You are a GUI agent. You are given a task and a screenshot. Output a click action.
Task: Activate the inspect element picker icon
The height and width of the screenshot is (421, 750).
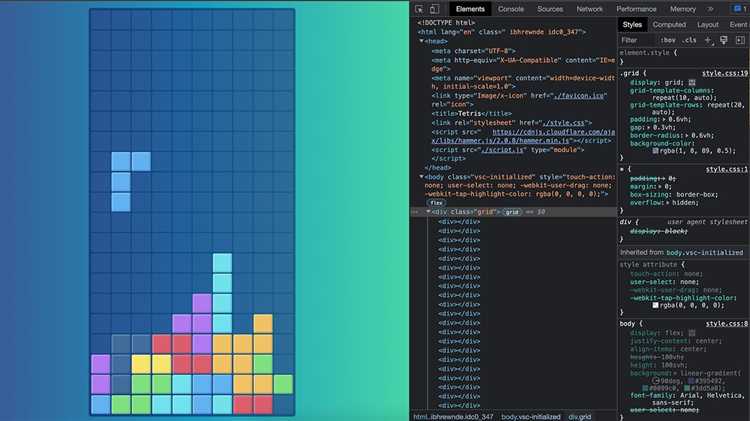point(419,9)
